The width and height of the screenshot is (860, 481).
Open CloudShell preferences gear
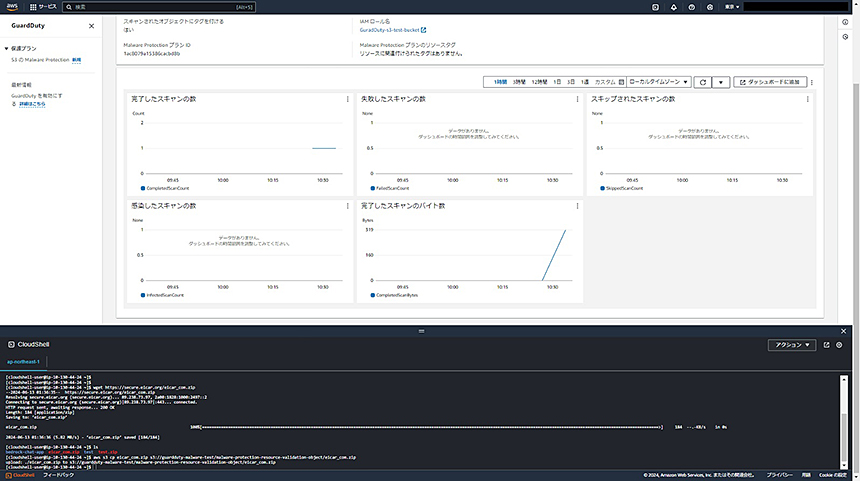pyautogui.click(x=839, y=345)
